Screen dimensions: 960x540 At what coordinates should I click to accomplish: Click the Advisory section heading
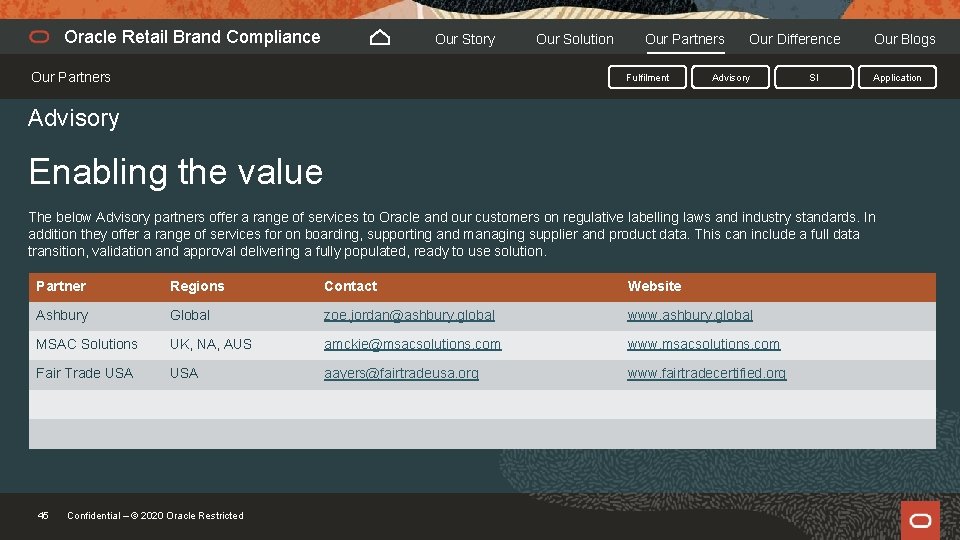[73, 118]
